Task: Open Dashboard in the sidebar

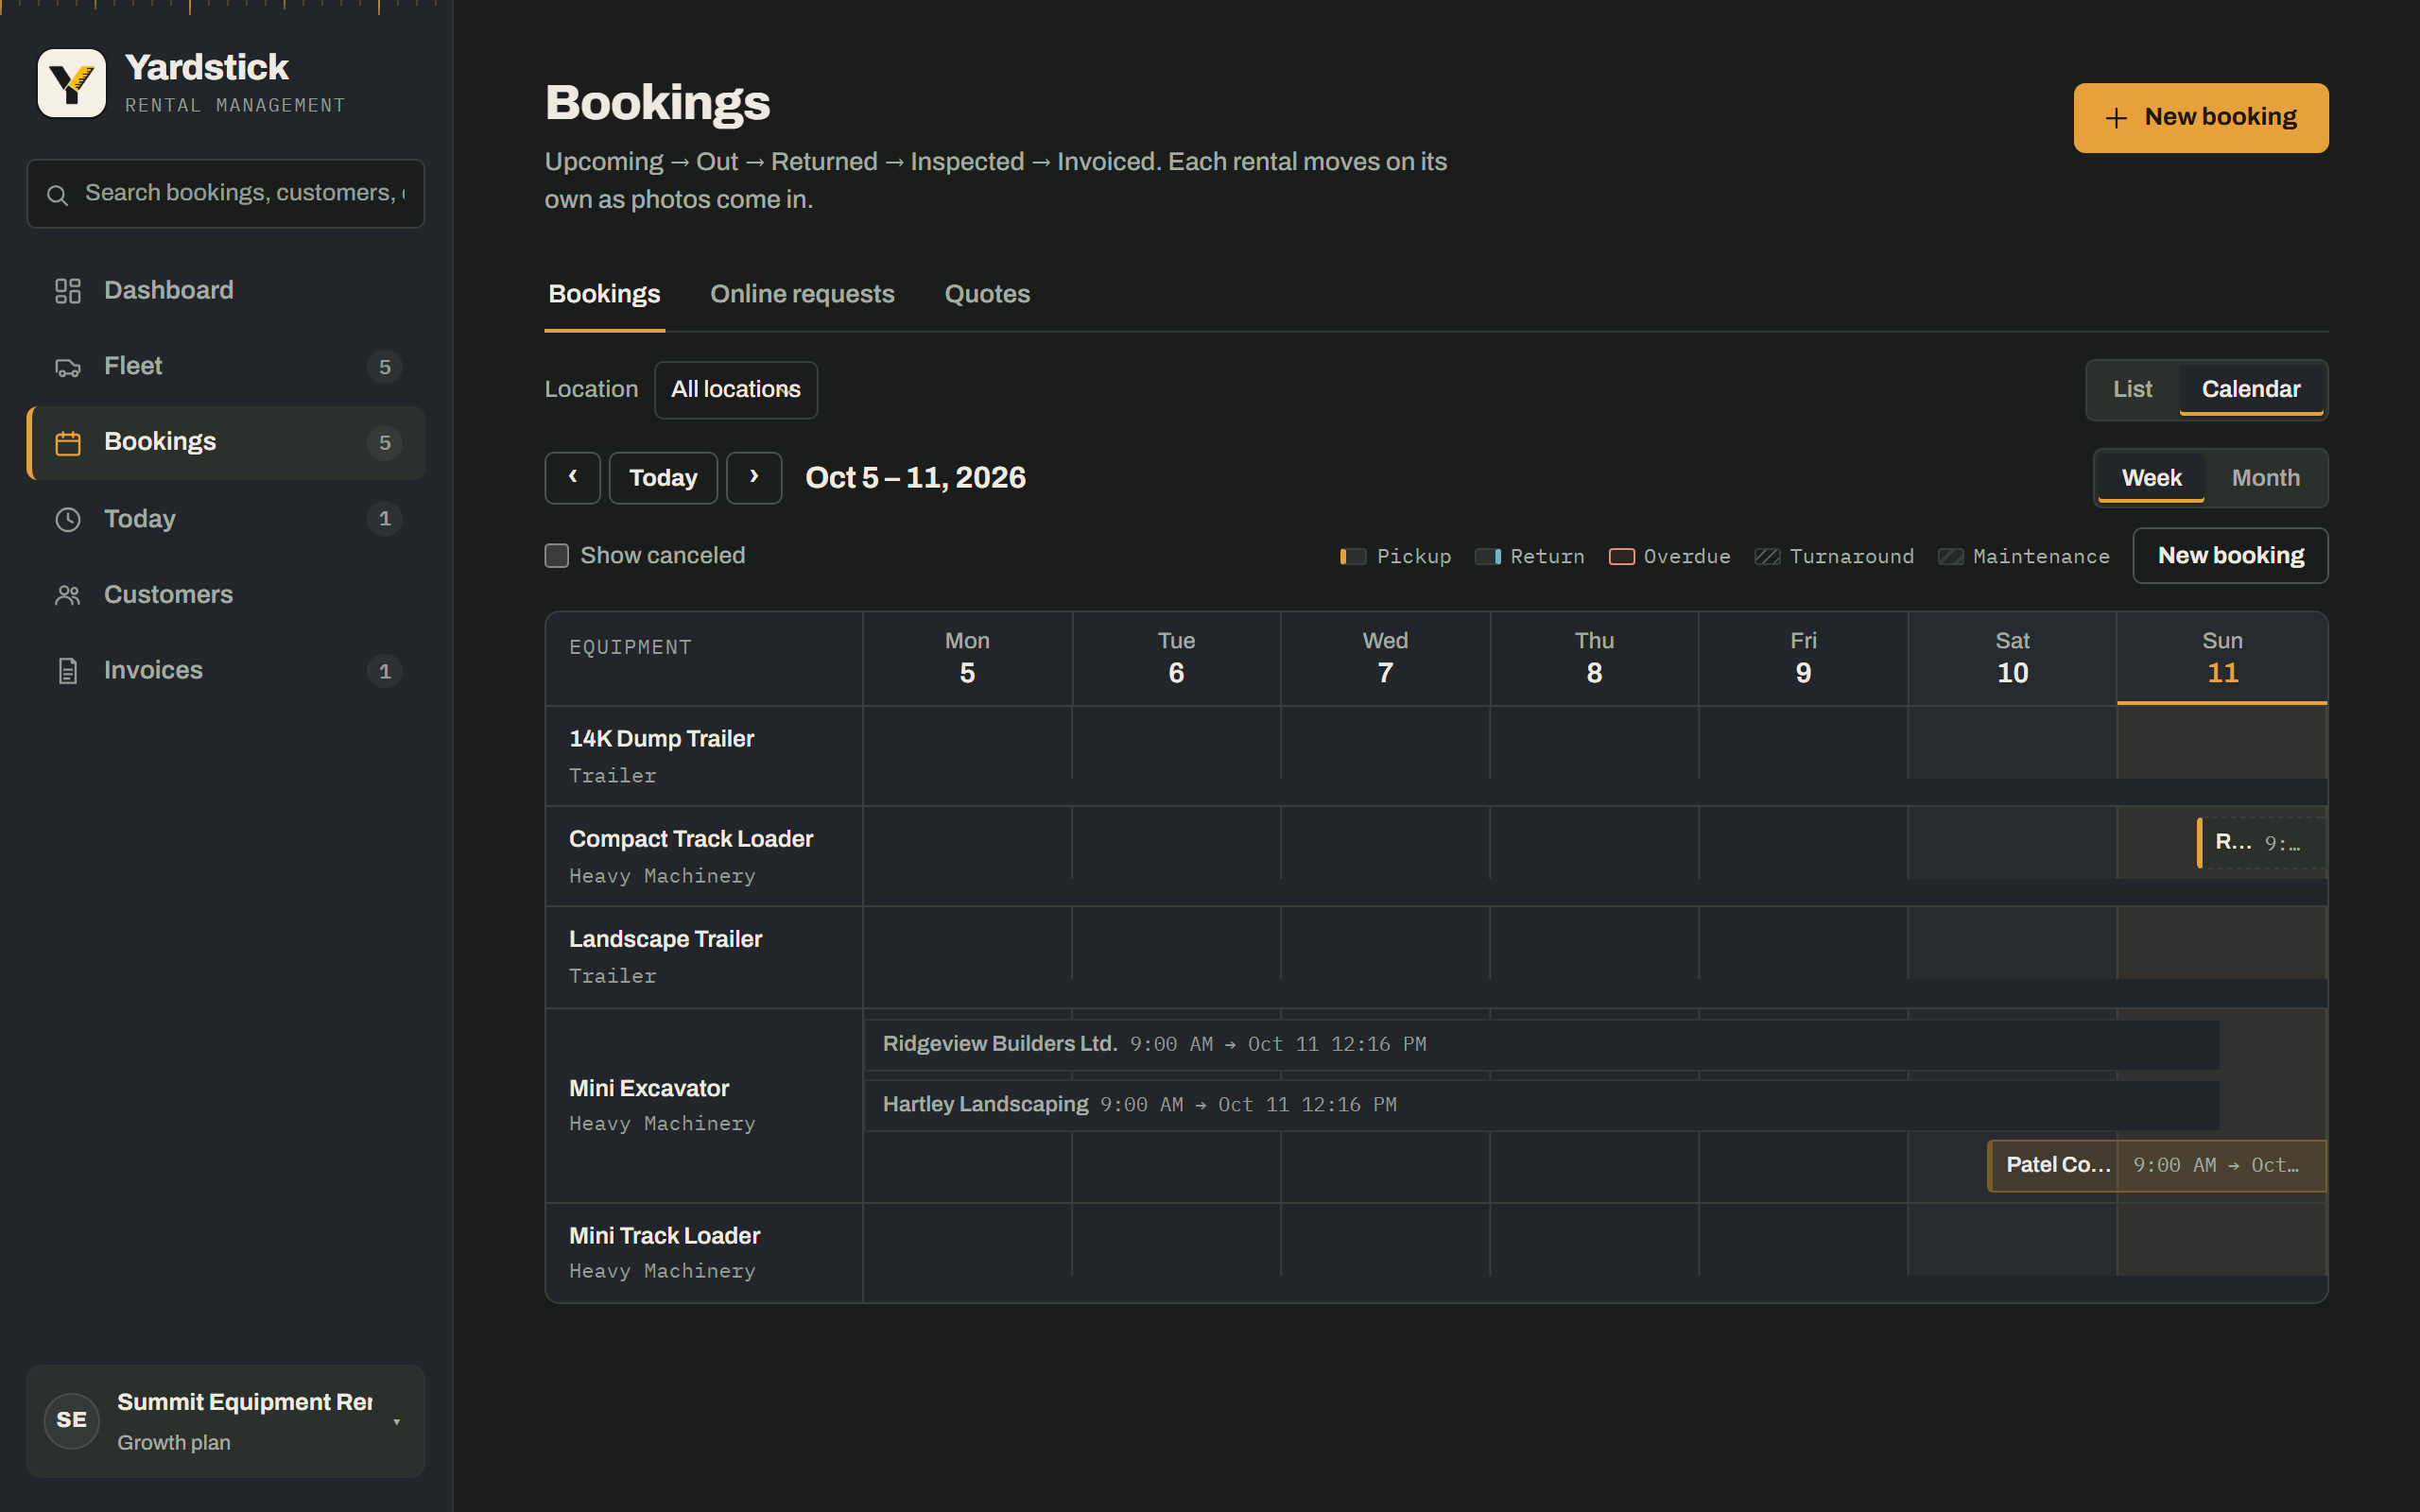Action: pos(226,291)
